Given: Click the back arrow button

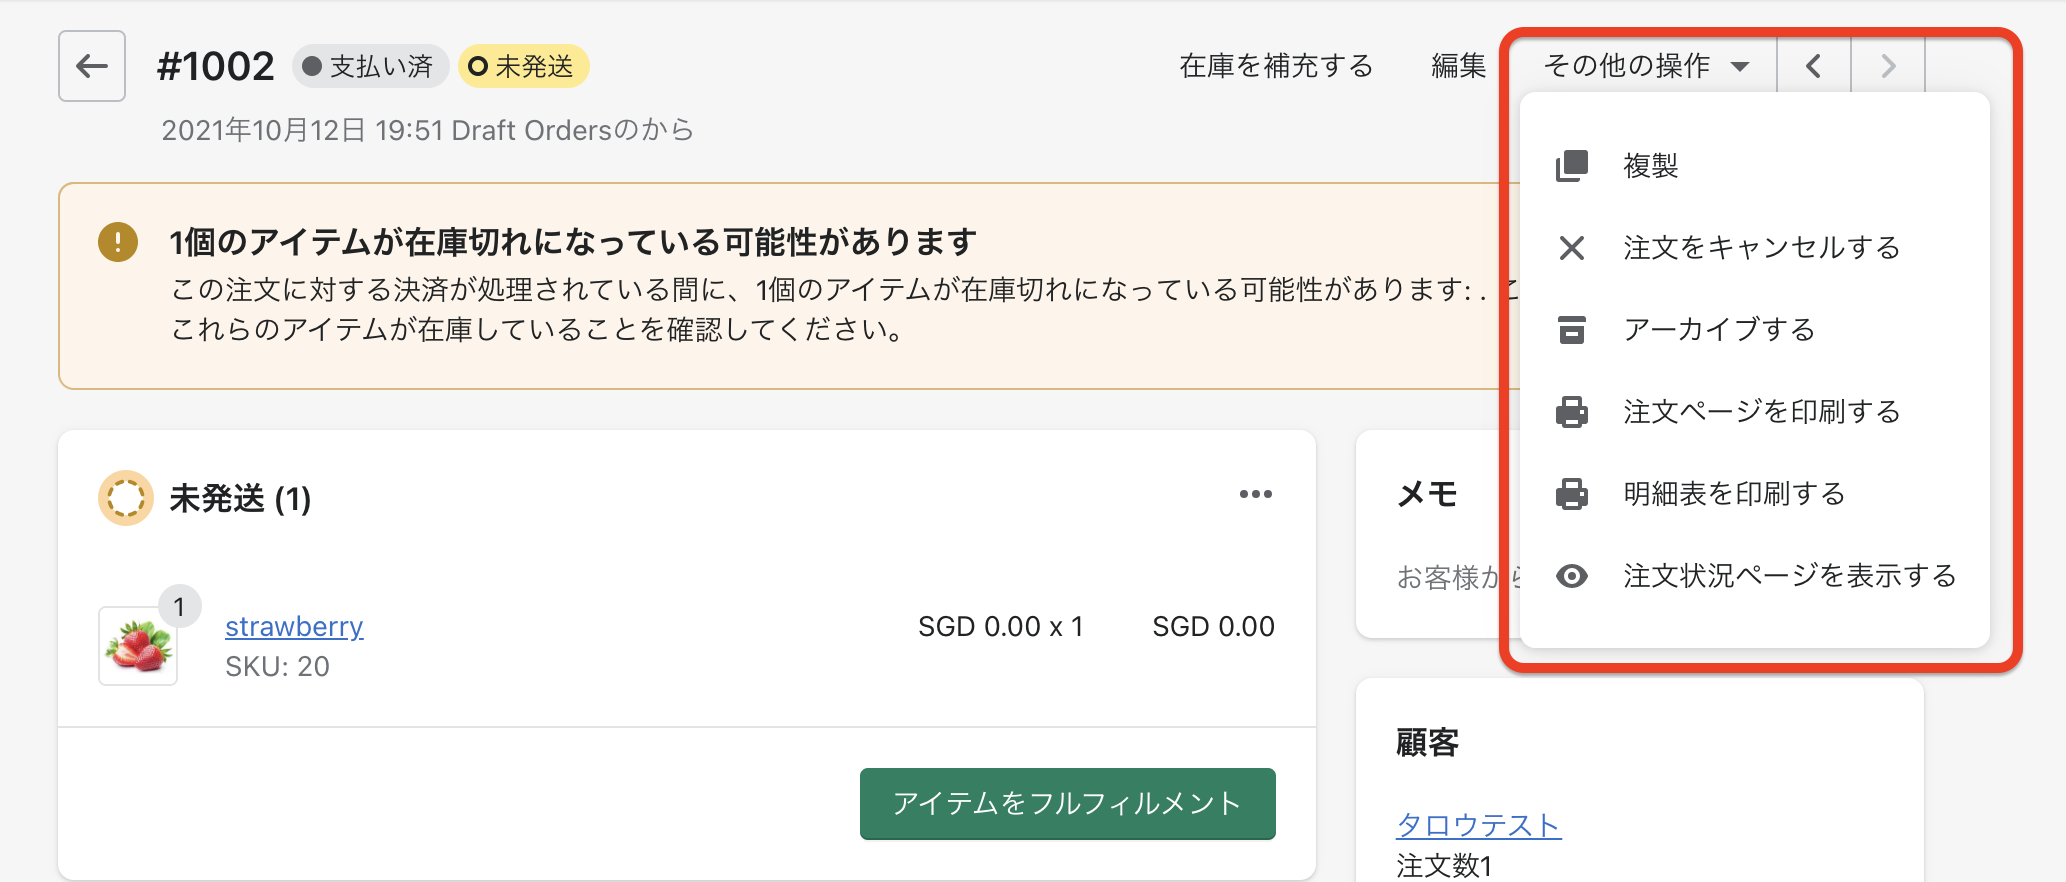Looking at the screenshot, I should (x=92, y=66).
